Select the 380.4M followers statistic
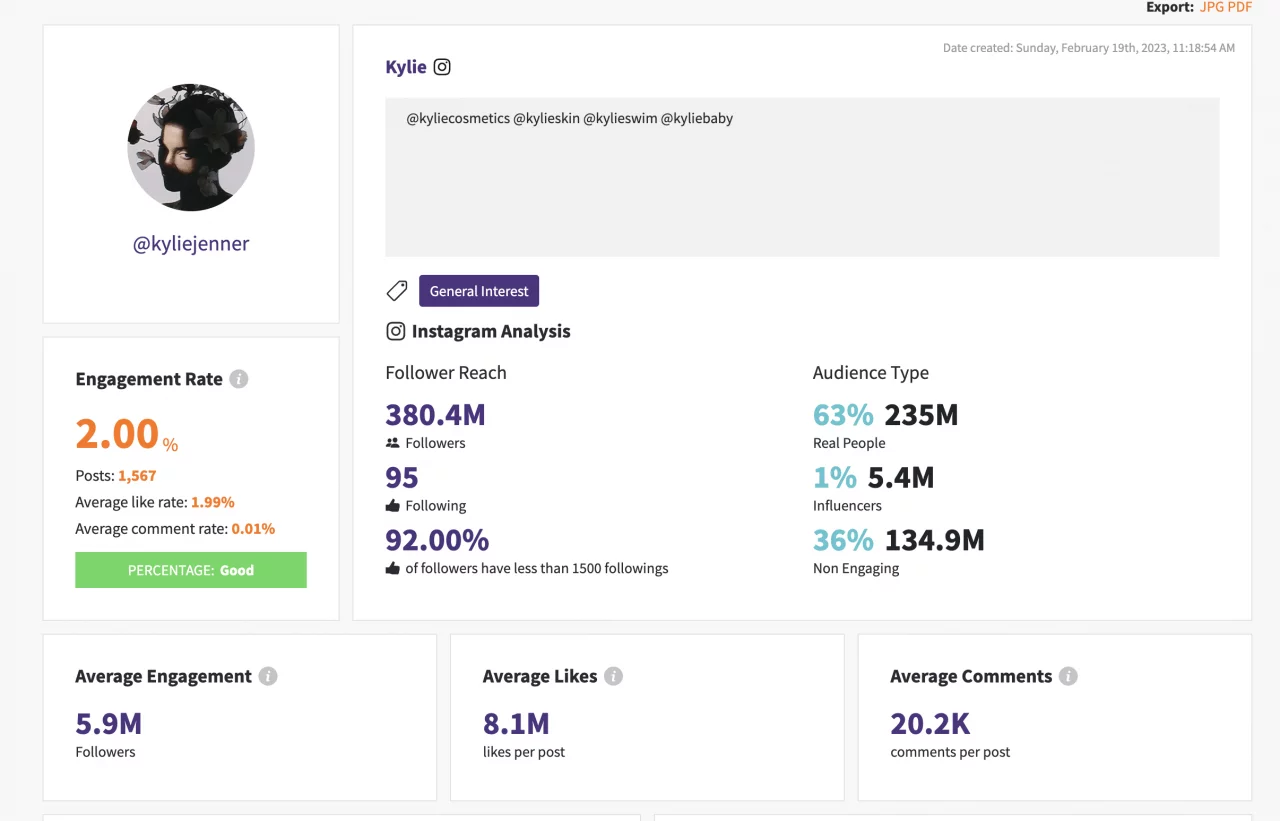The height and width of the screenshot is (821, 1280). point(435,414)
